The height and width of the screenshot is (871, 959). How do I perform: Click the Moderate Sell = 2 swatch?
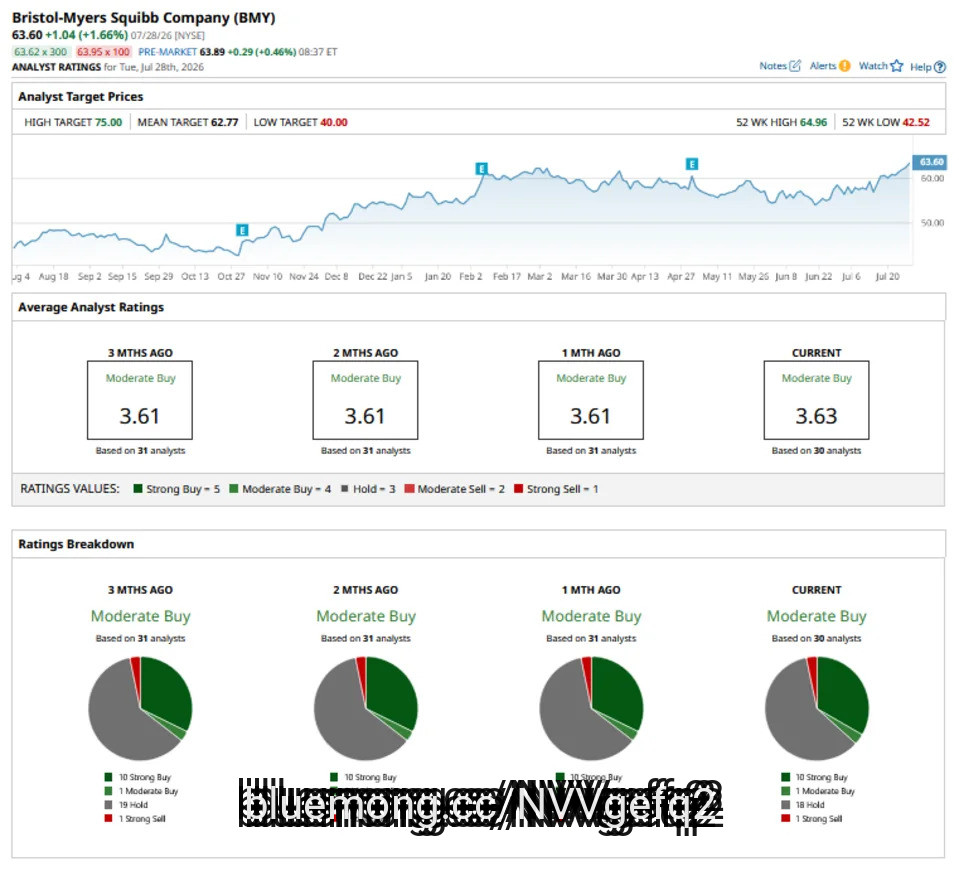click(409, 488)
